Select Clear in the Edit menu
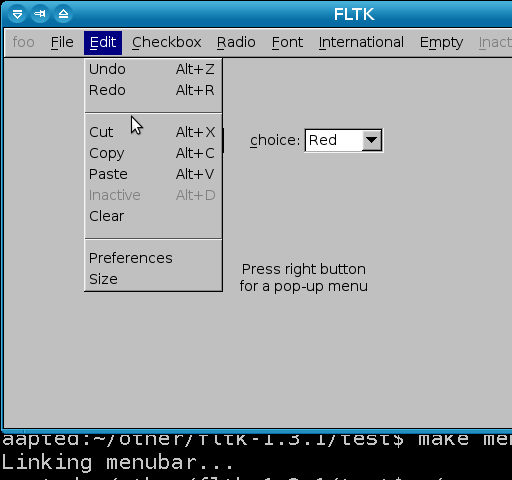The image size is (512, 480). point(153,216)
